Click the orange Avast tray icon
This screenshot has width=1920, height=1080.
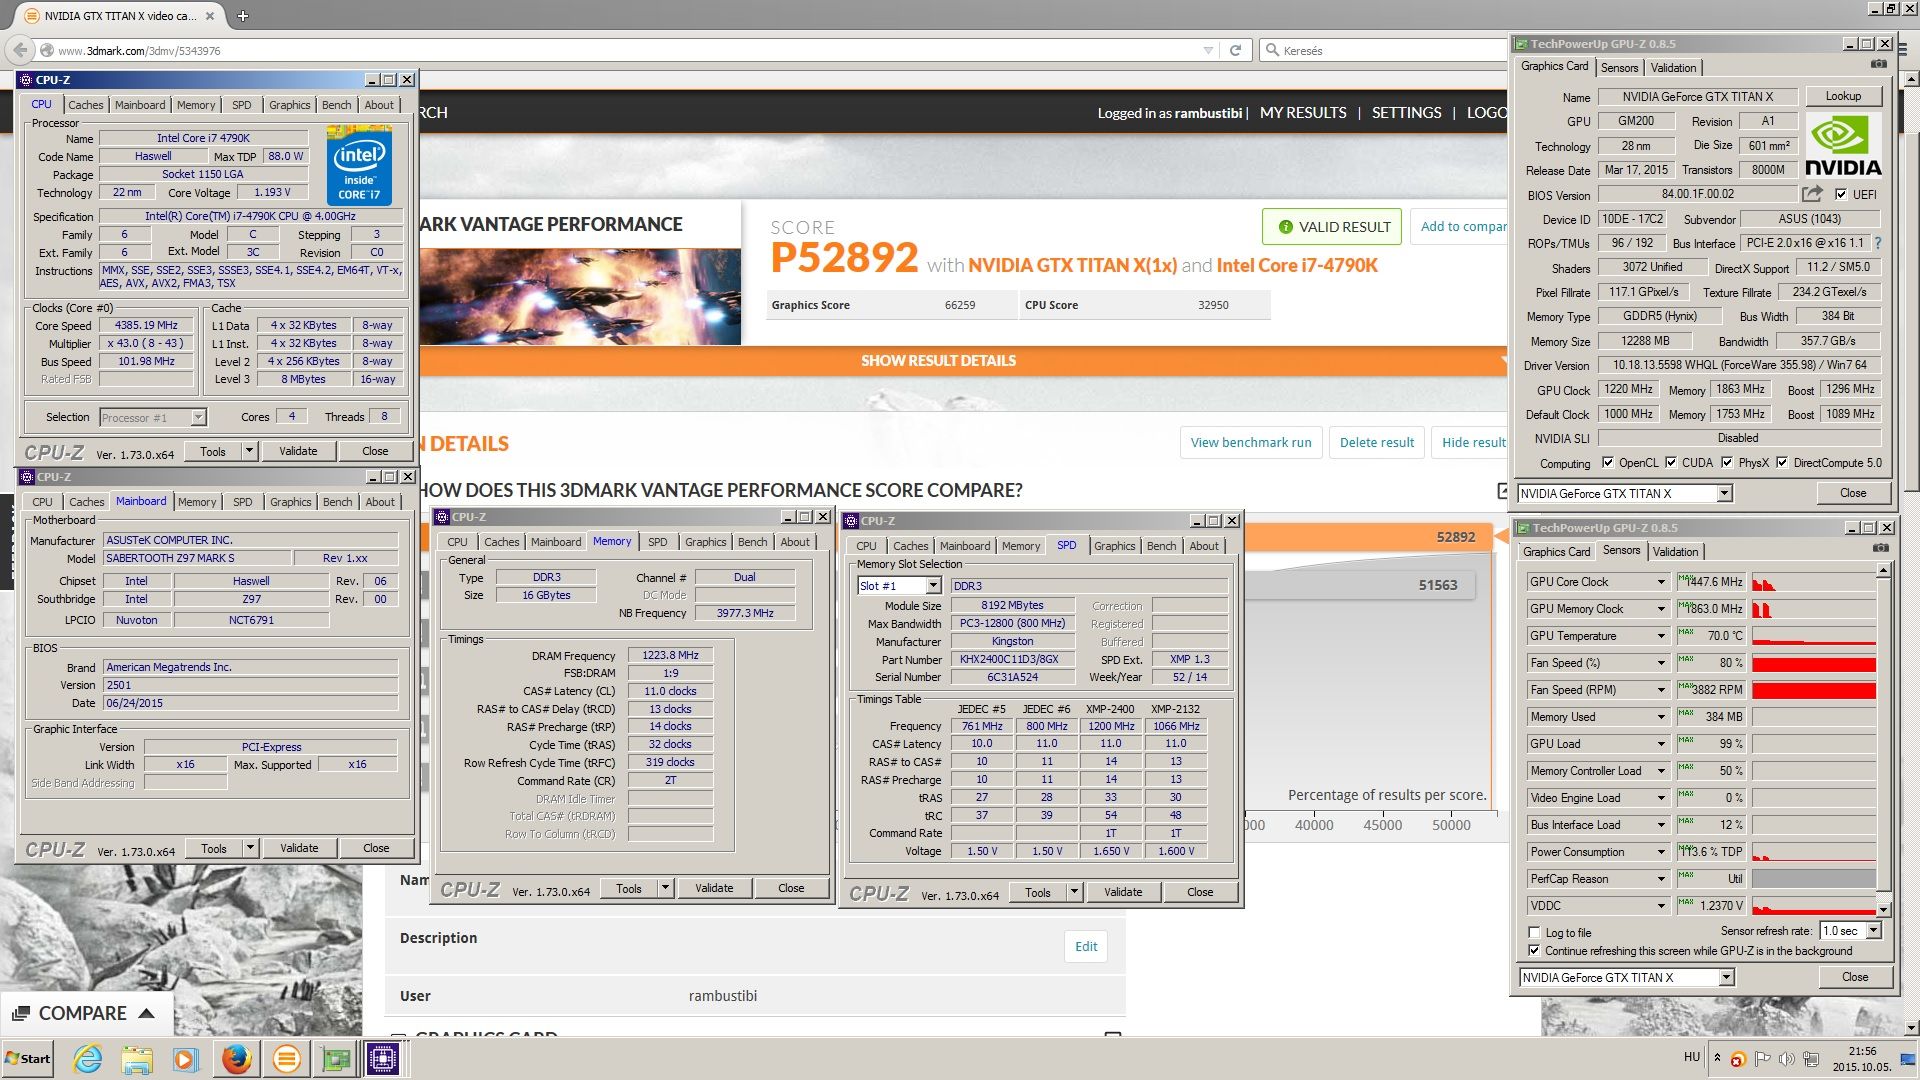[x=1738, y=1060]
